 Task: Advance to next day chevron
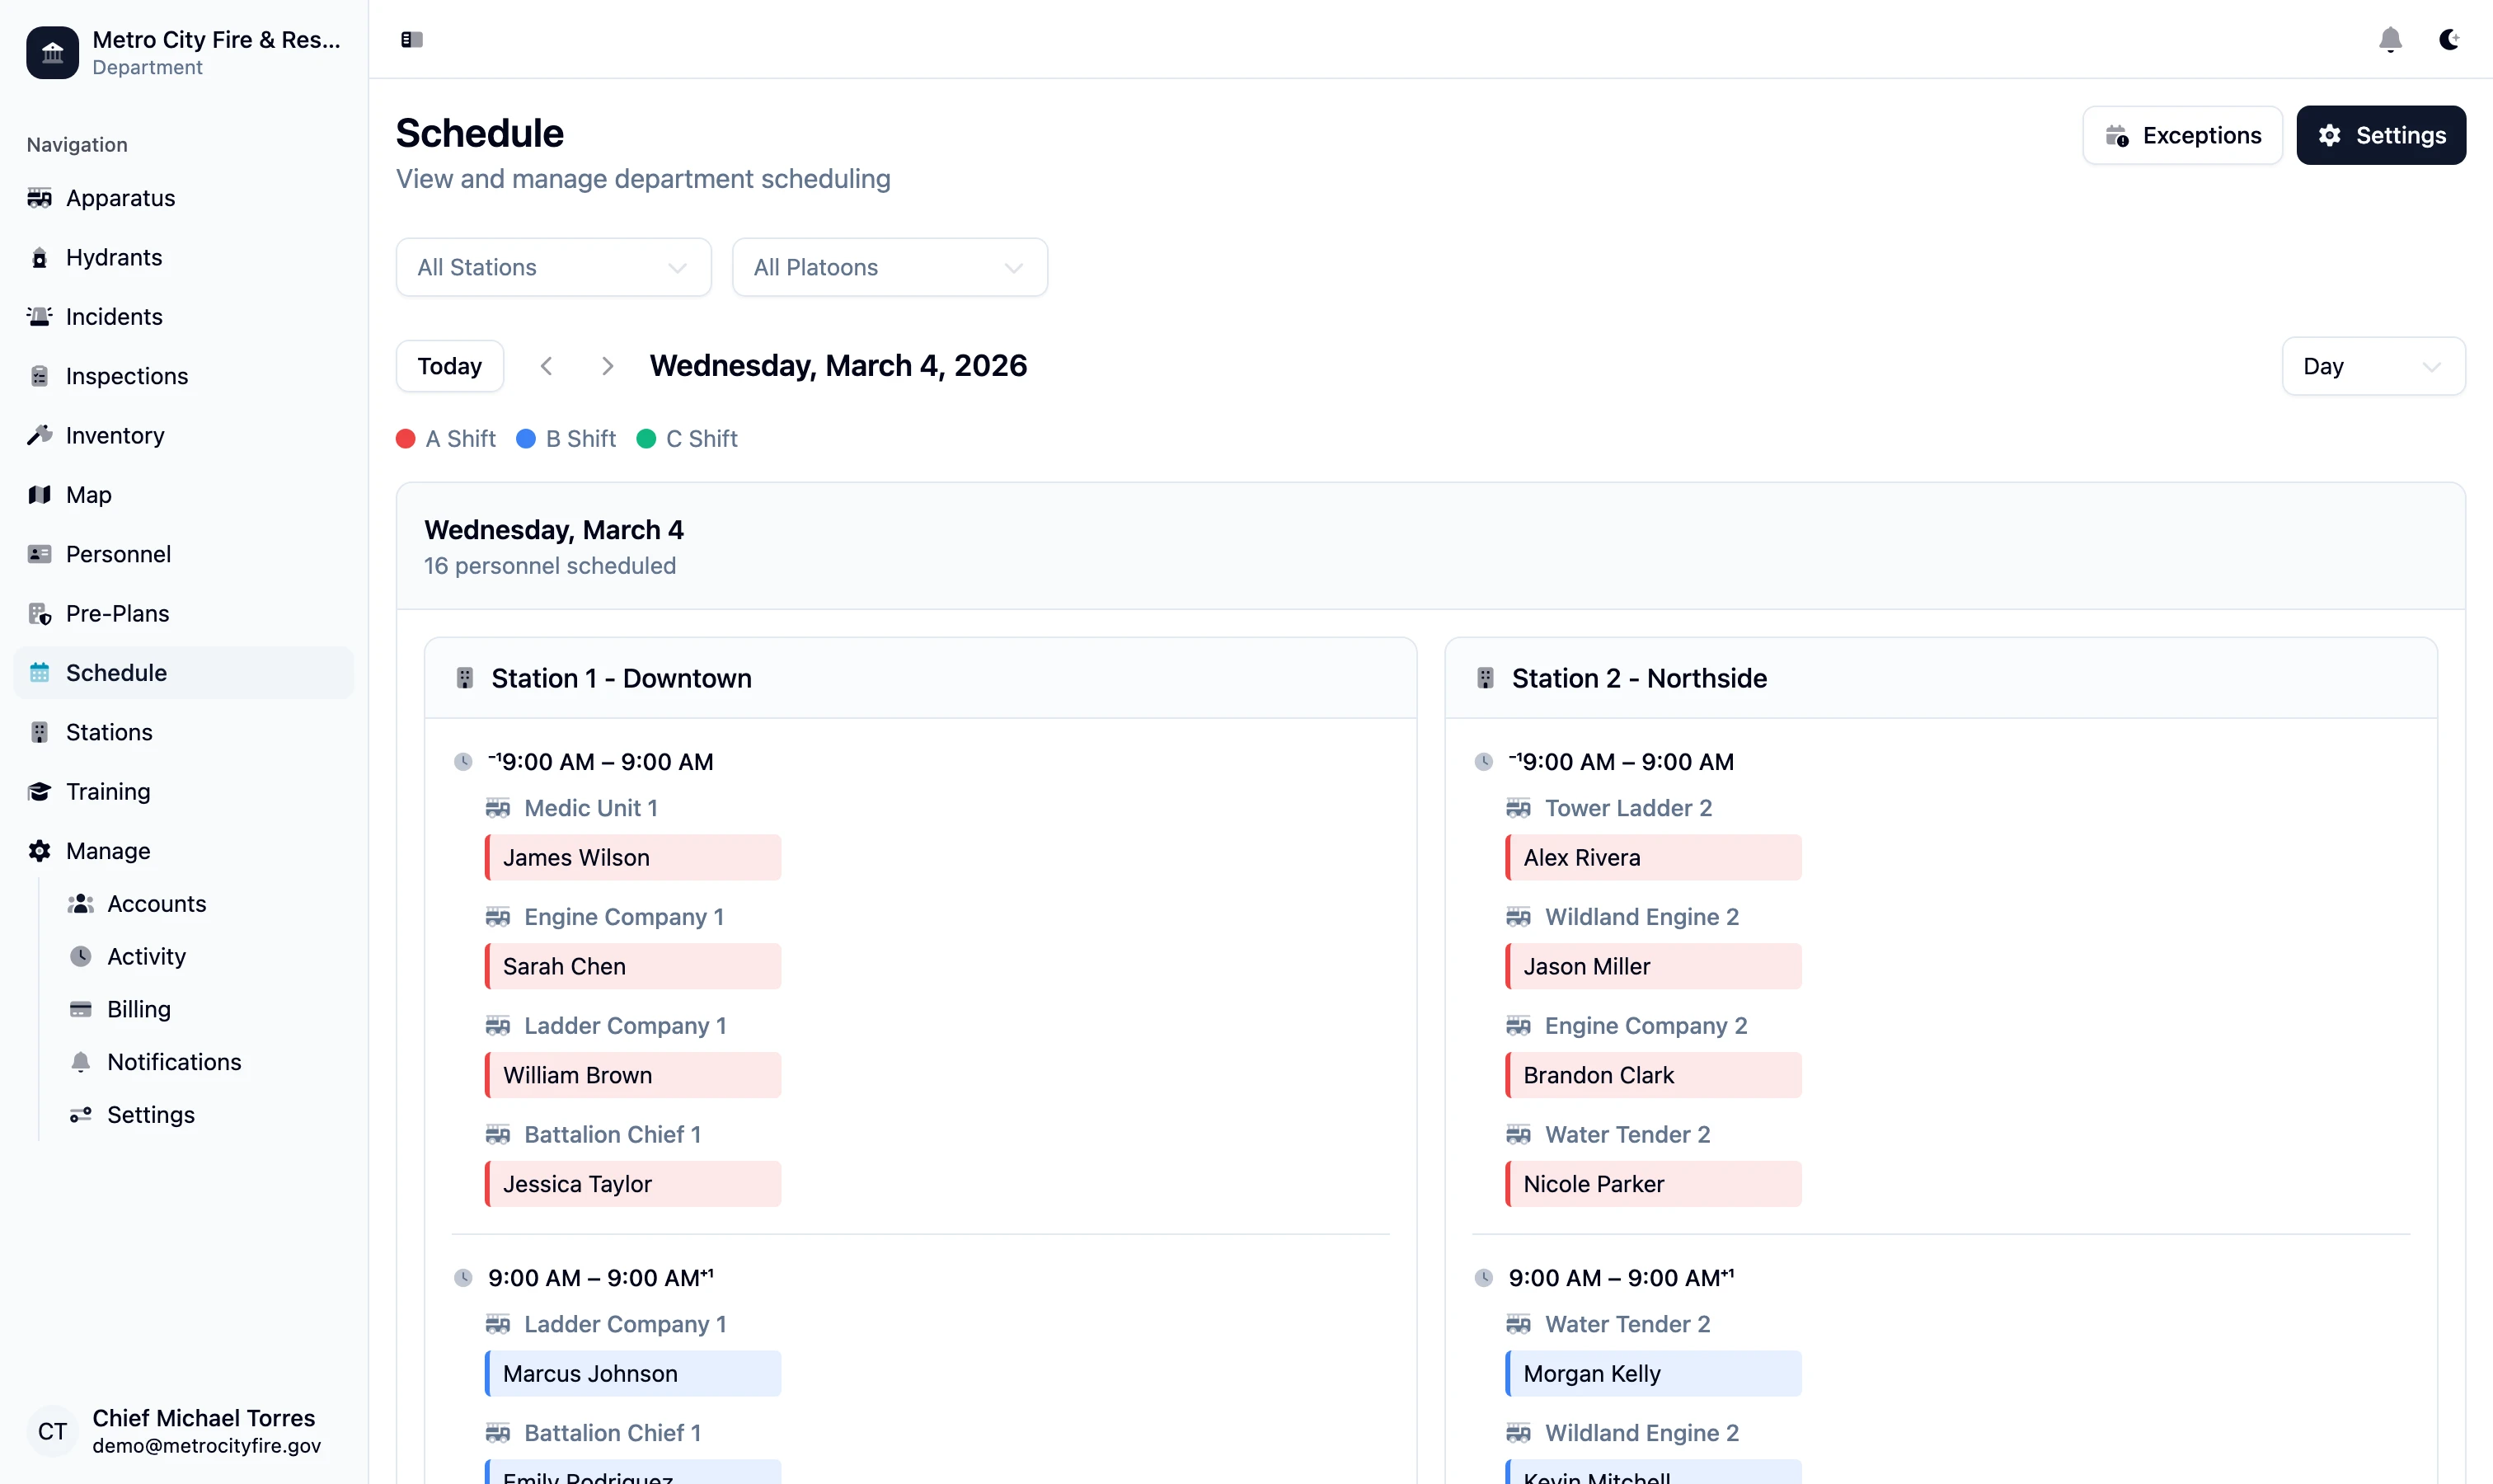click(607, 366)
